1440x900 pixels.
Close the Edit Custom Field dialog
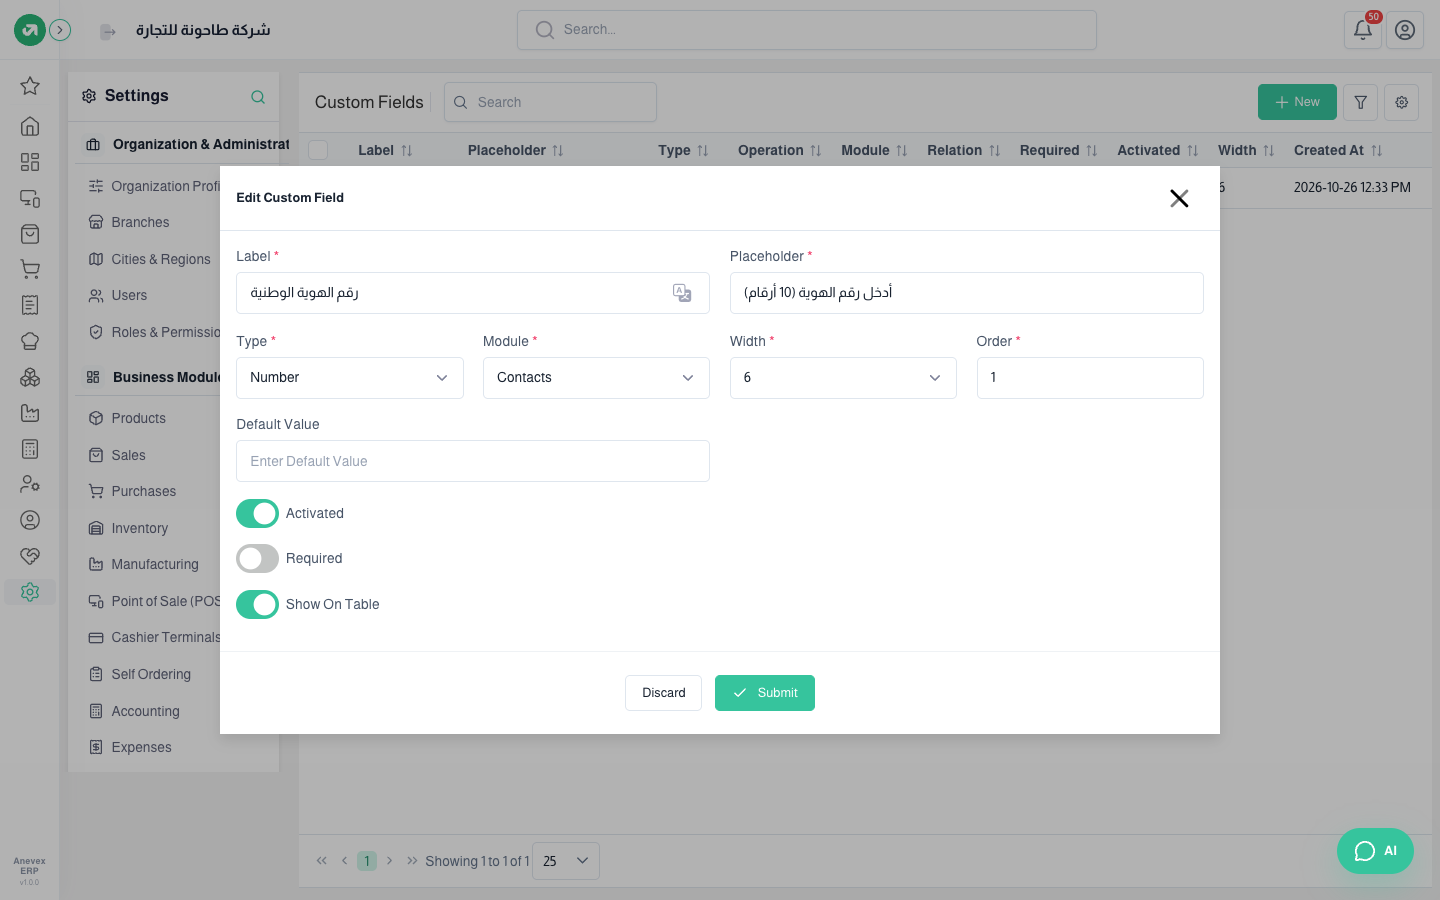(1179, 198)
